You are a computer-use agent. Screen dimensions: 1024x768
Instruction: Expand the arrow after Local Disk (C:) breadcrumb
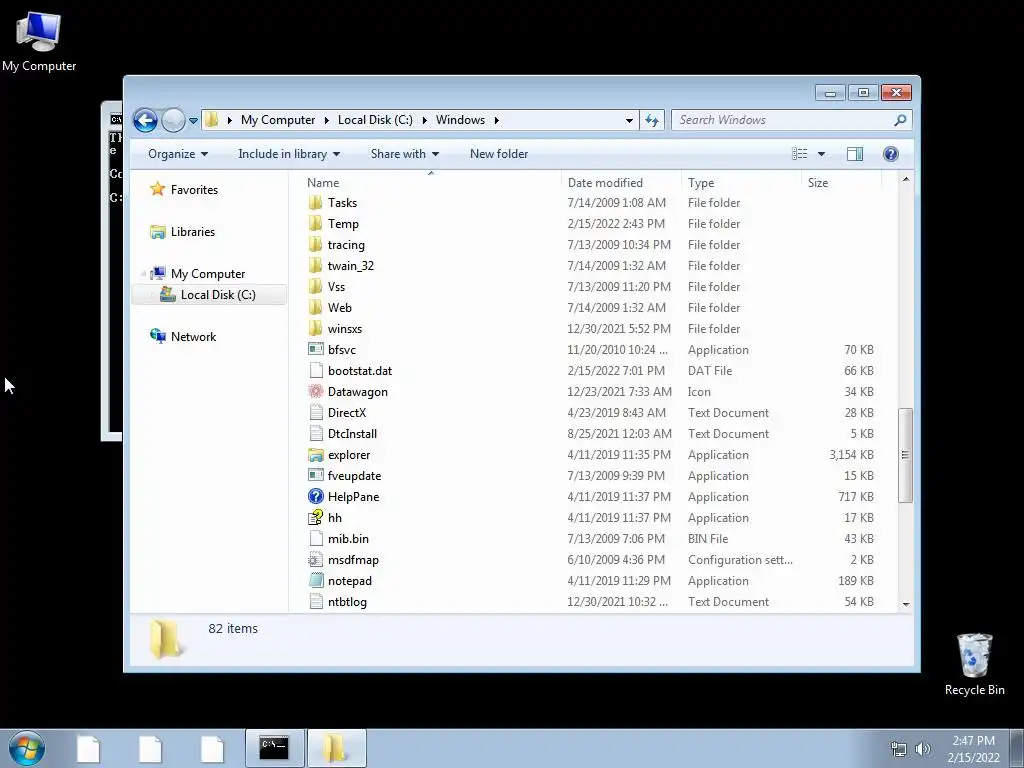[424, 120]
